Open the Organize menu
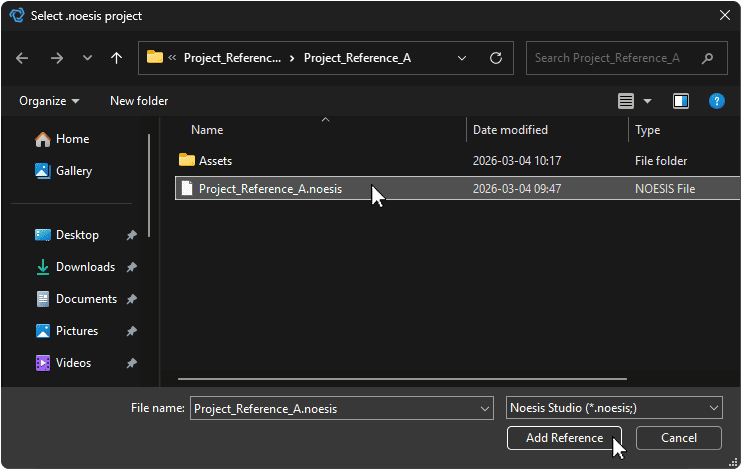742x470 pixels. (49, 101)
